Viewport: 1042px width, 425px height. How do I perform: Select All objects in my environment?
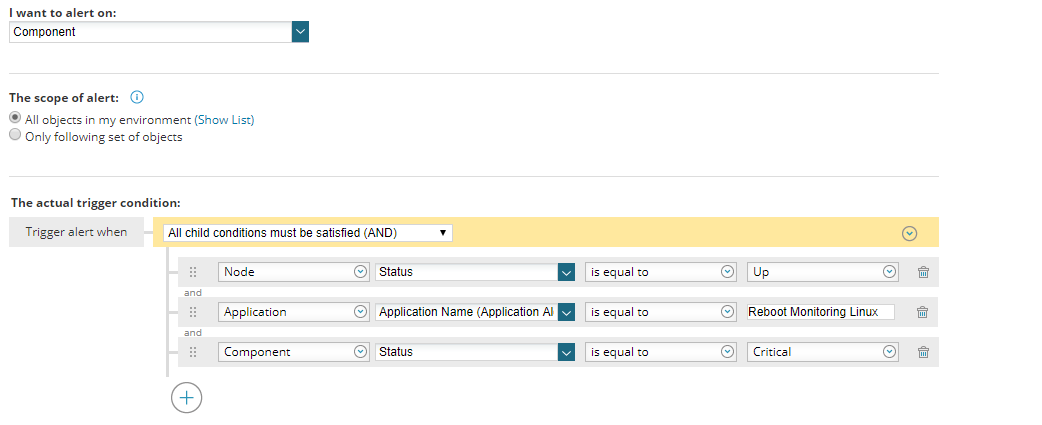pos(15,118)
